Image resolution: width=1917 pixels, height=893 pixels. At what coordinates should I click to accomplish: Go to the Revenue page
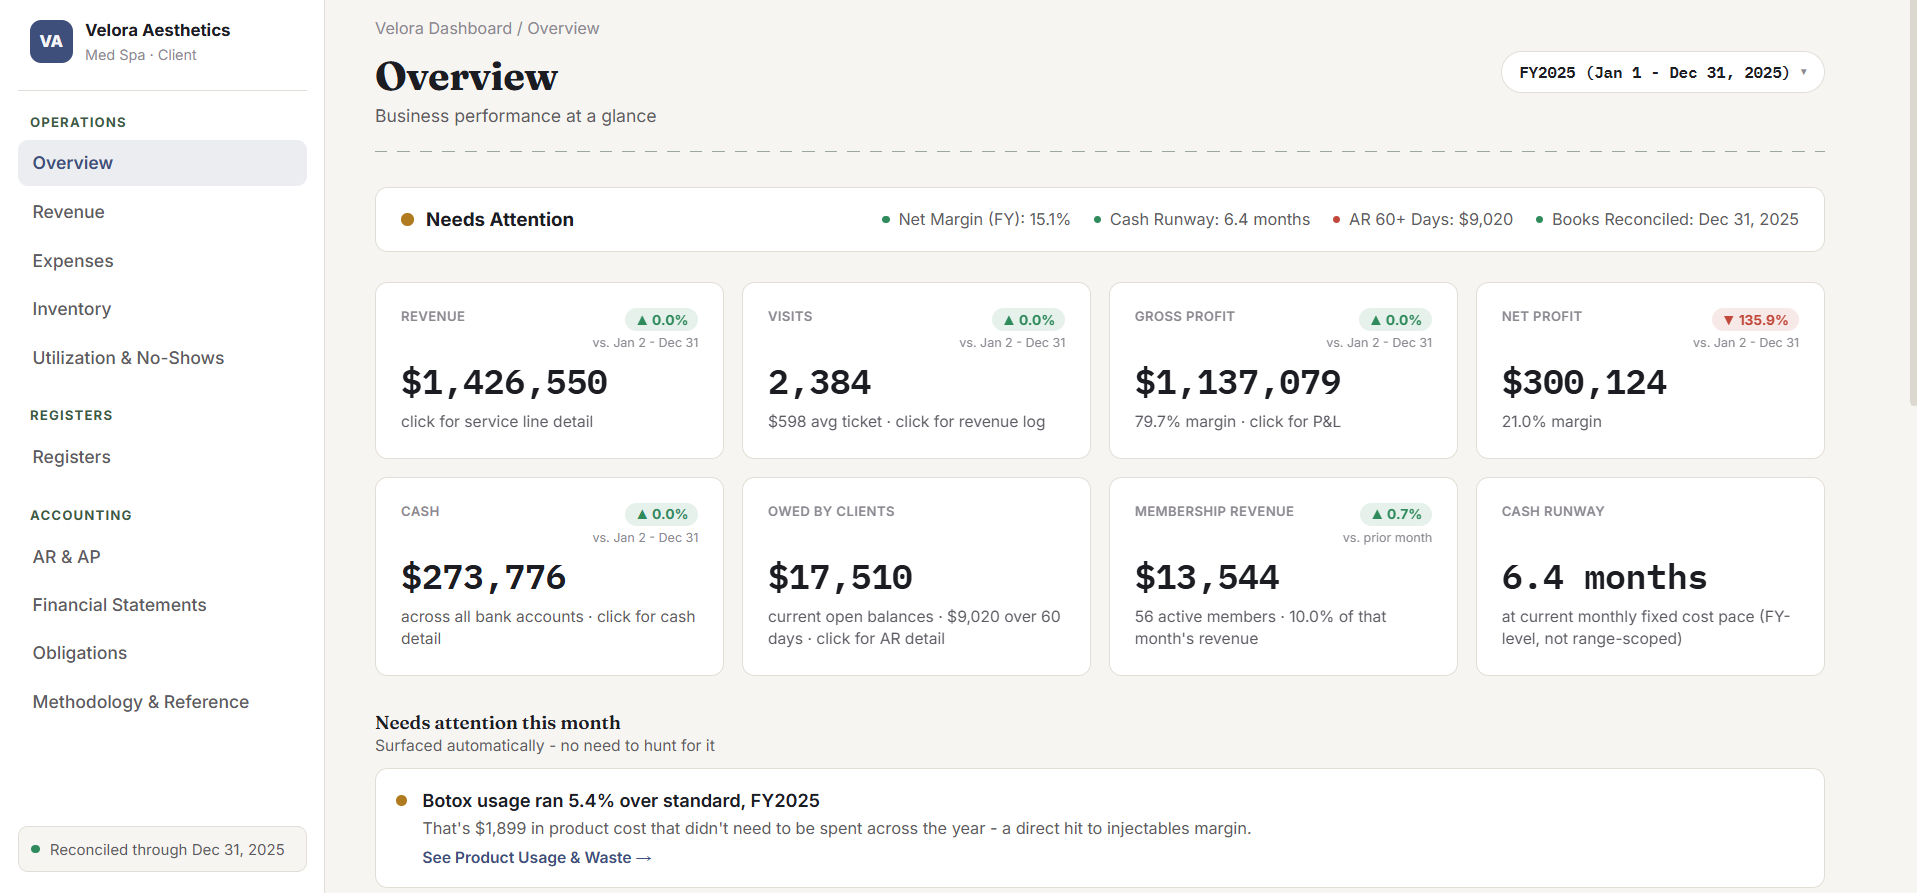click(162, 212)
